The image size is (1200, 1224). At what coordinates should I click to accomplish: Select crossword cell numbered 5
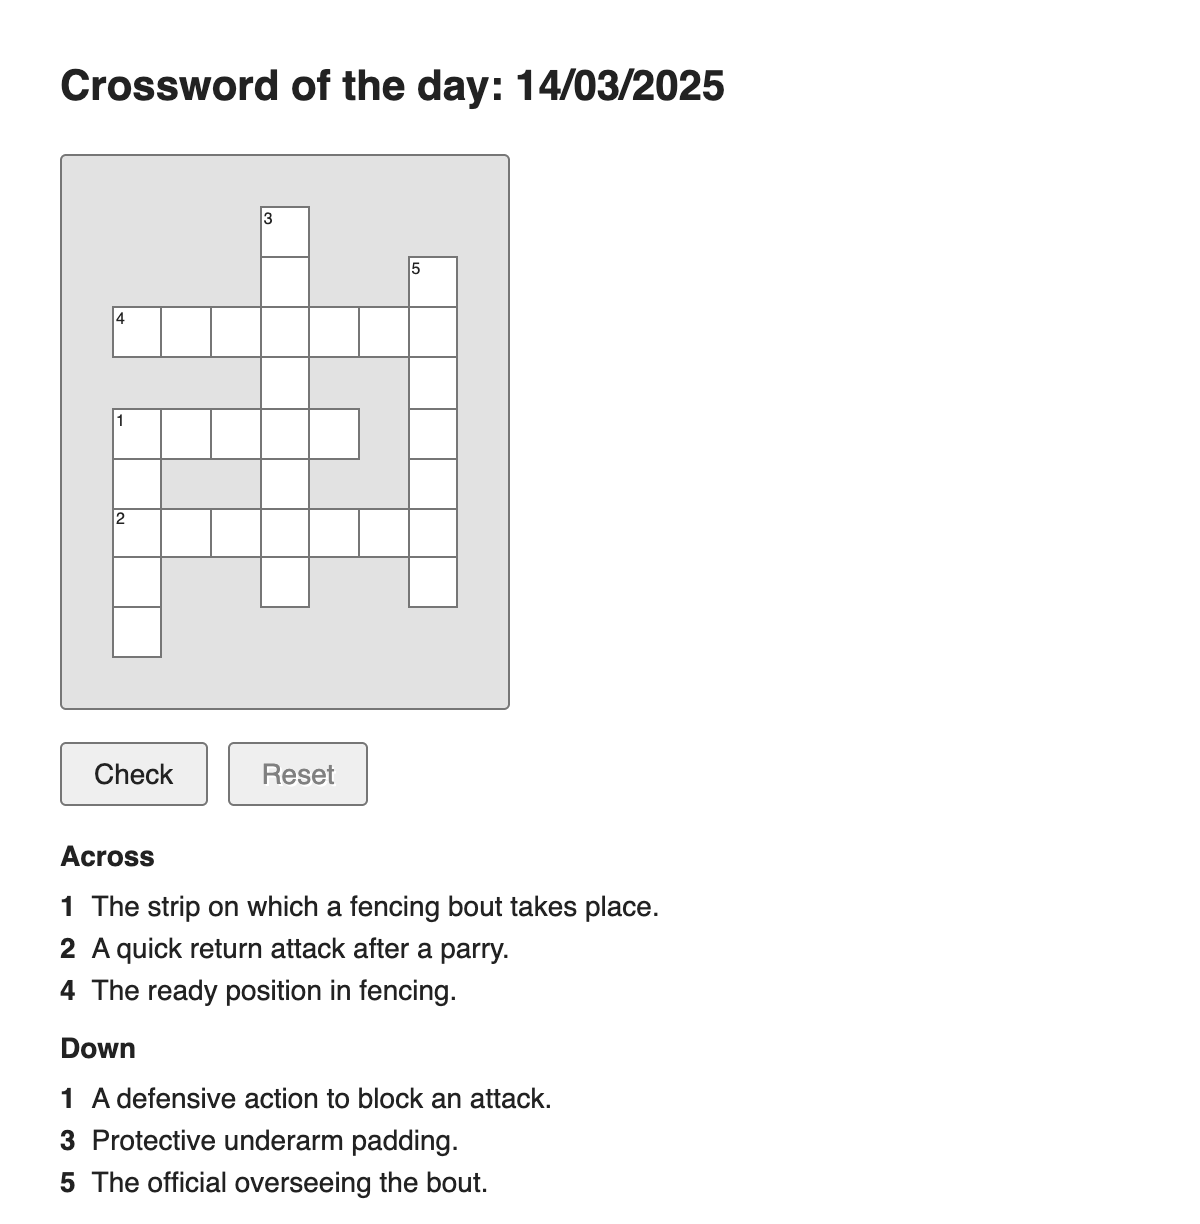pyautogui.click(x=433, y=282)
